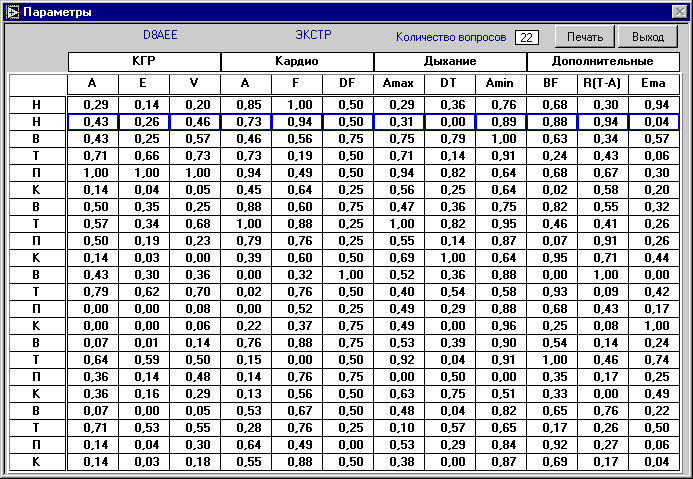Click the Amax column header
This screenshot has width=693, height=479.
[x=399, y=84]
